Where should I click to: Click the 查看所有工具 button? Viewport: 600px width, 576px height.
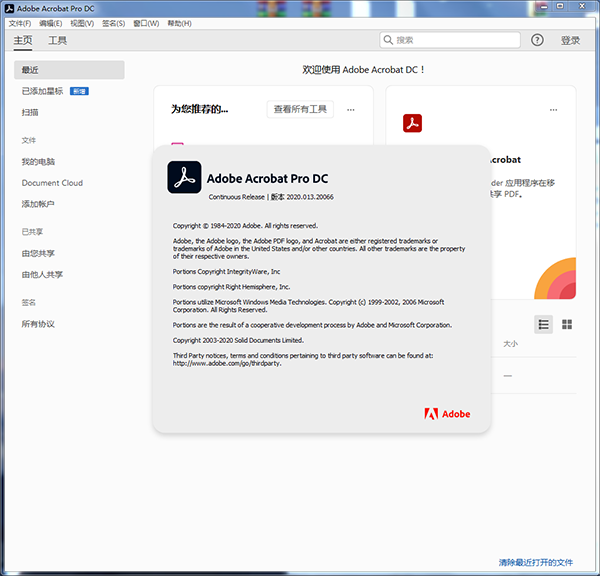tap(300, 109)
